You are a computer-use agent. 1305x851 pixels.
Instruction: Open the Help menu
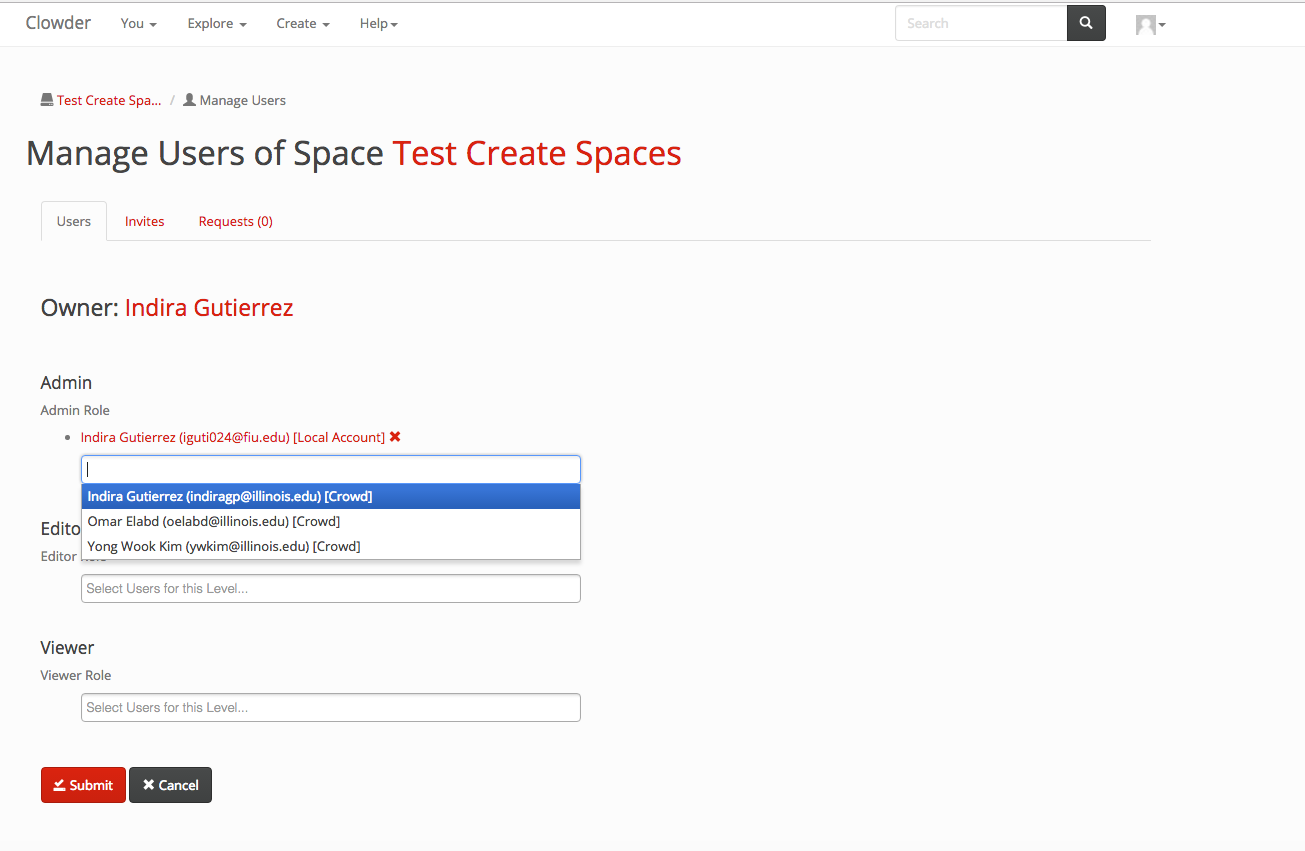(x=378, y=23)
